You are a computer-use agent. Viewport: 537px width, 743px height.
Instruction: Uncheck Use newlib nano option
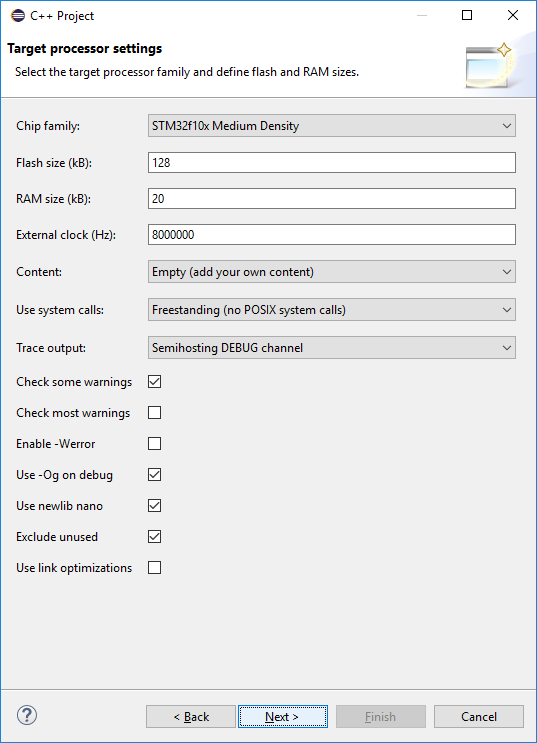click(155, 506)
